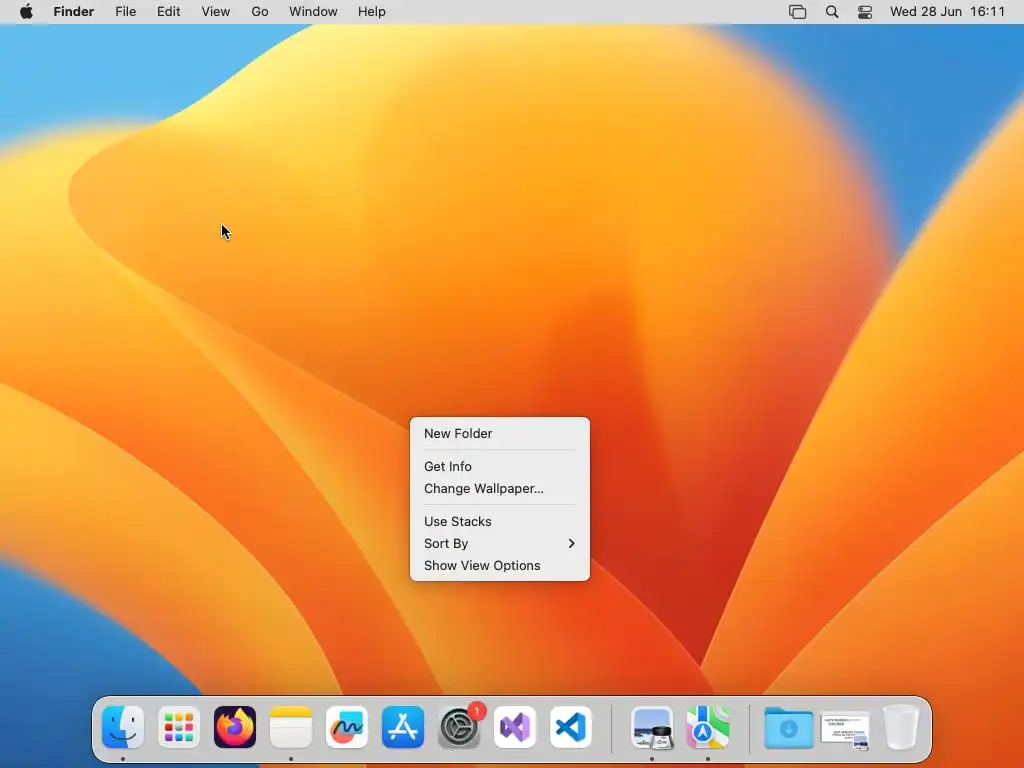Open Maps from the Dock
Image resolution: width=1024 pixels, height=768 pixels.
coord(708,727)
